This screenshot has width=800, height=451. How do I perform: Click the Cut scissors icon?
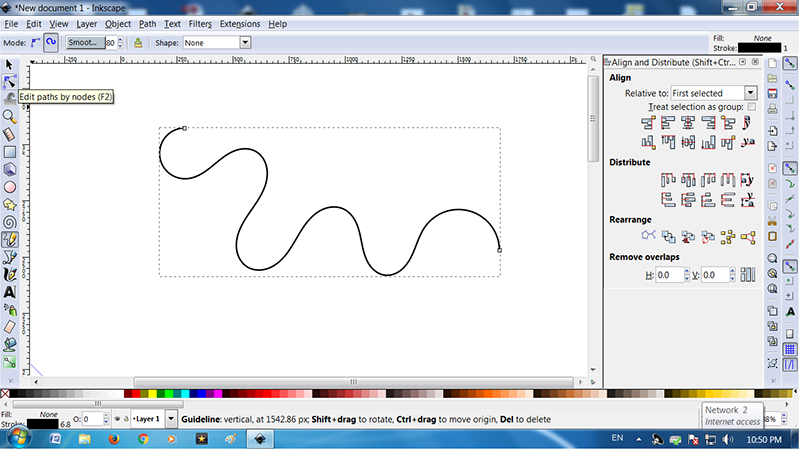pos(772,221)
